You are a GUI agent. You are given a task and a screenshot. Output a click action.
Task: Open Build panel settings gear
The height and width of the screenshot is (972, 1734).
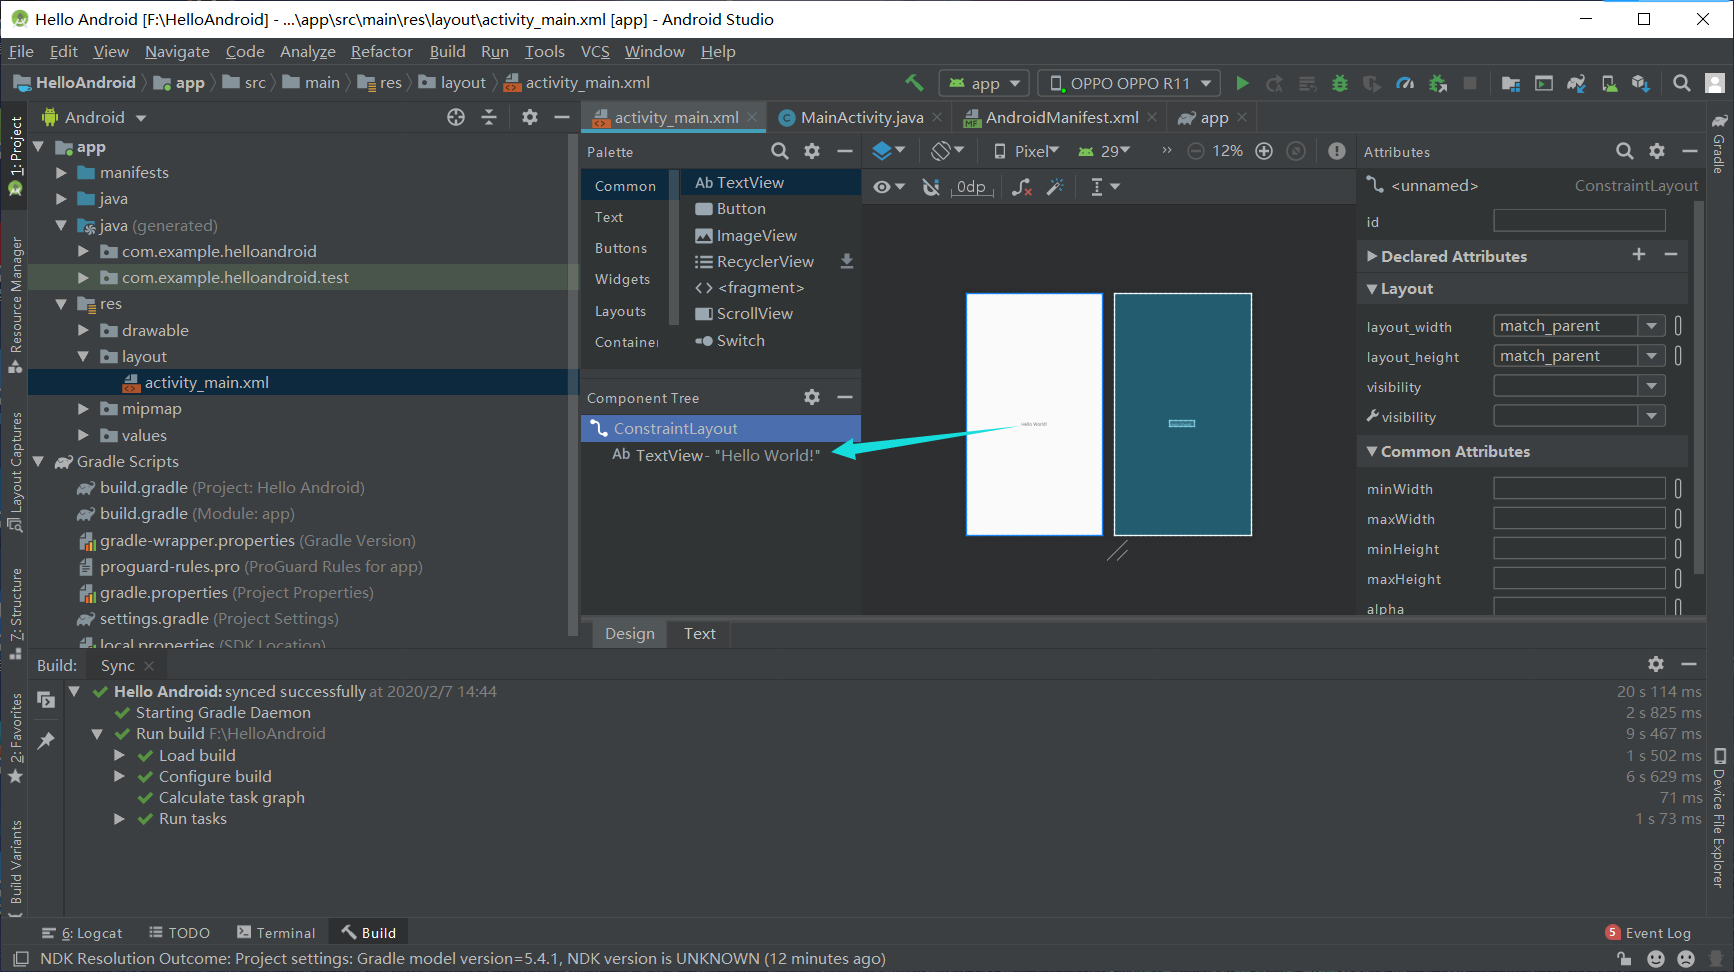[1656, 664]
